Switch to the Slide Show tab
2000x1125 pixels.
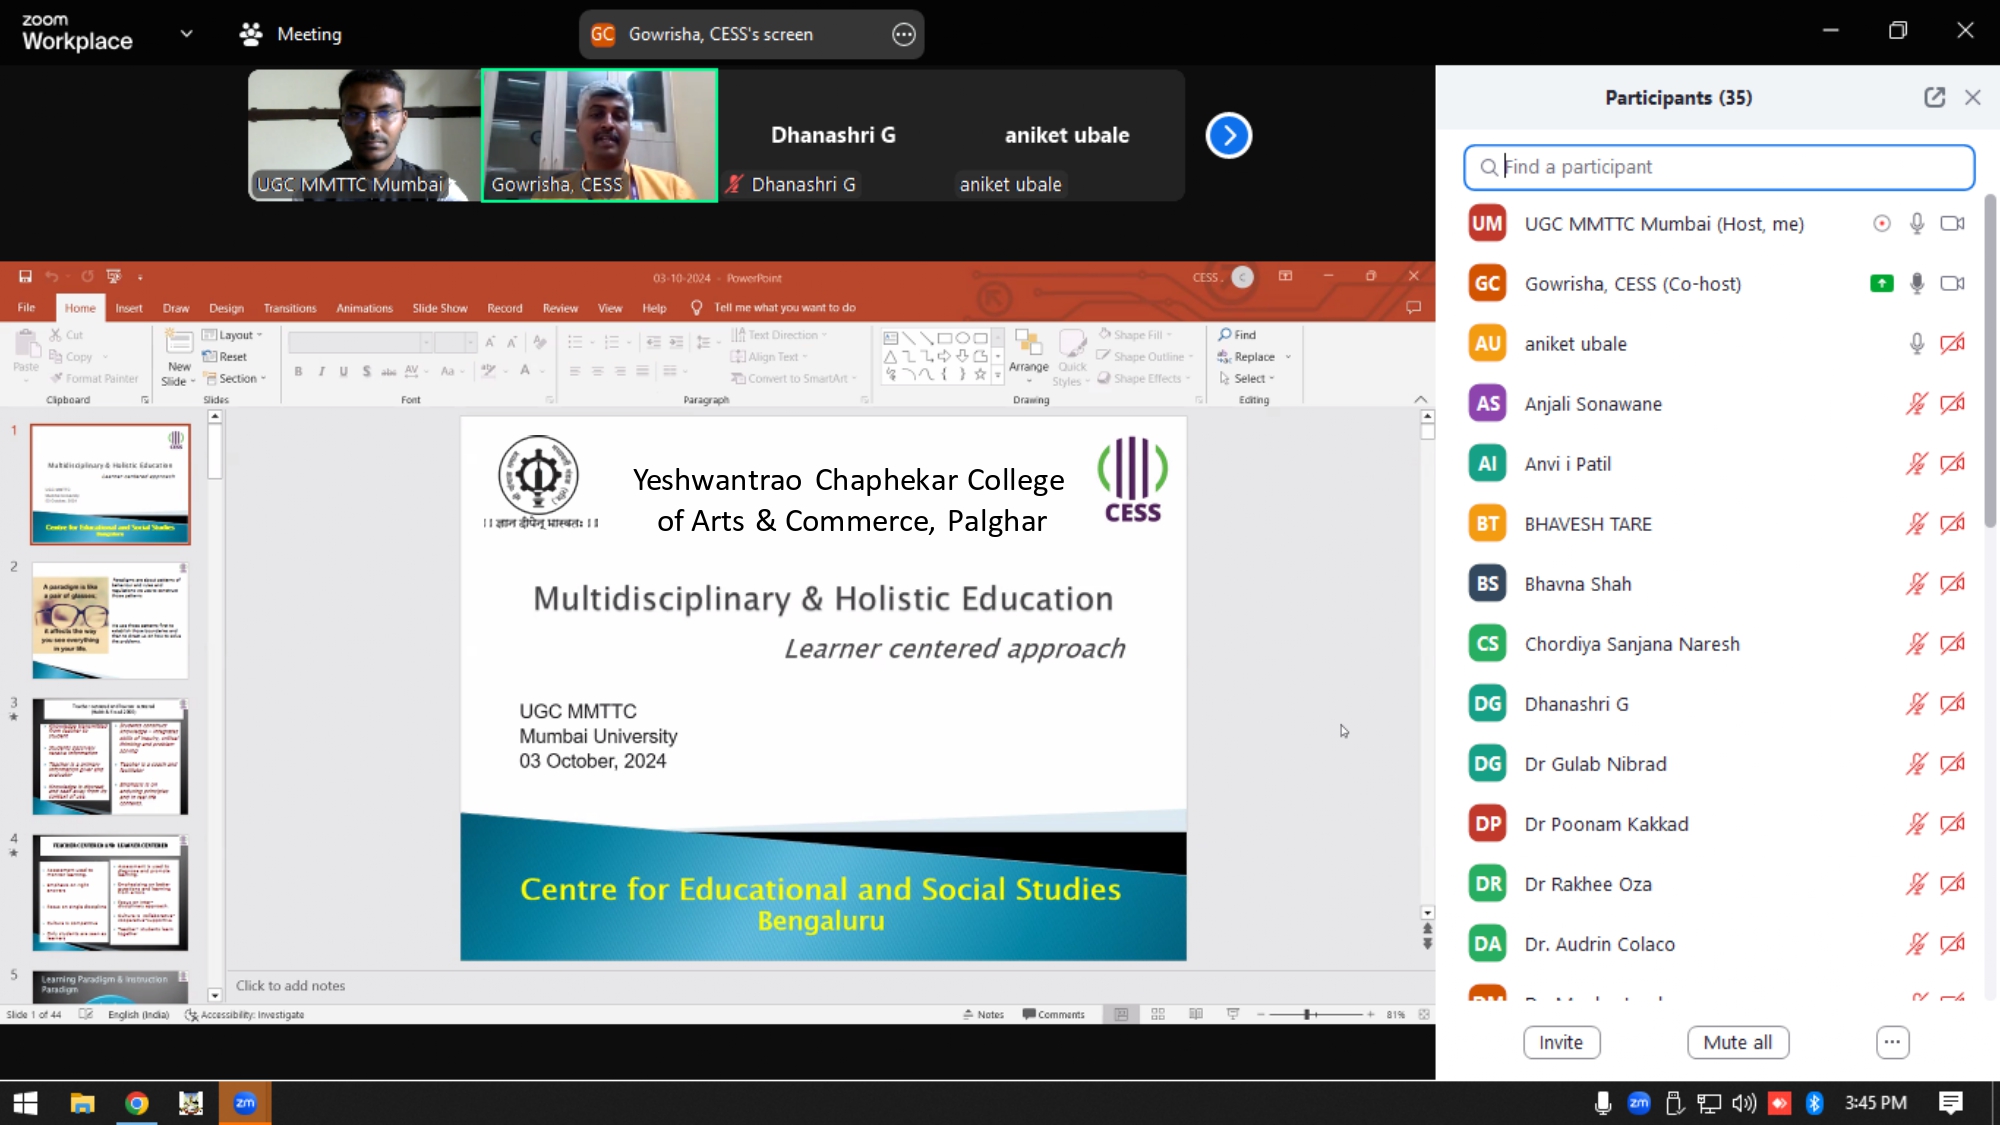[x=440, y=308]
